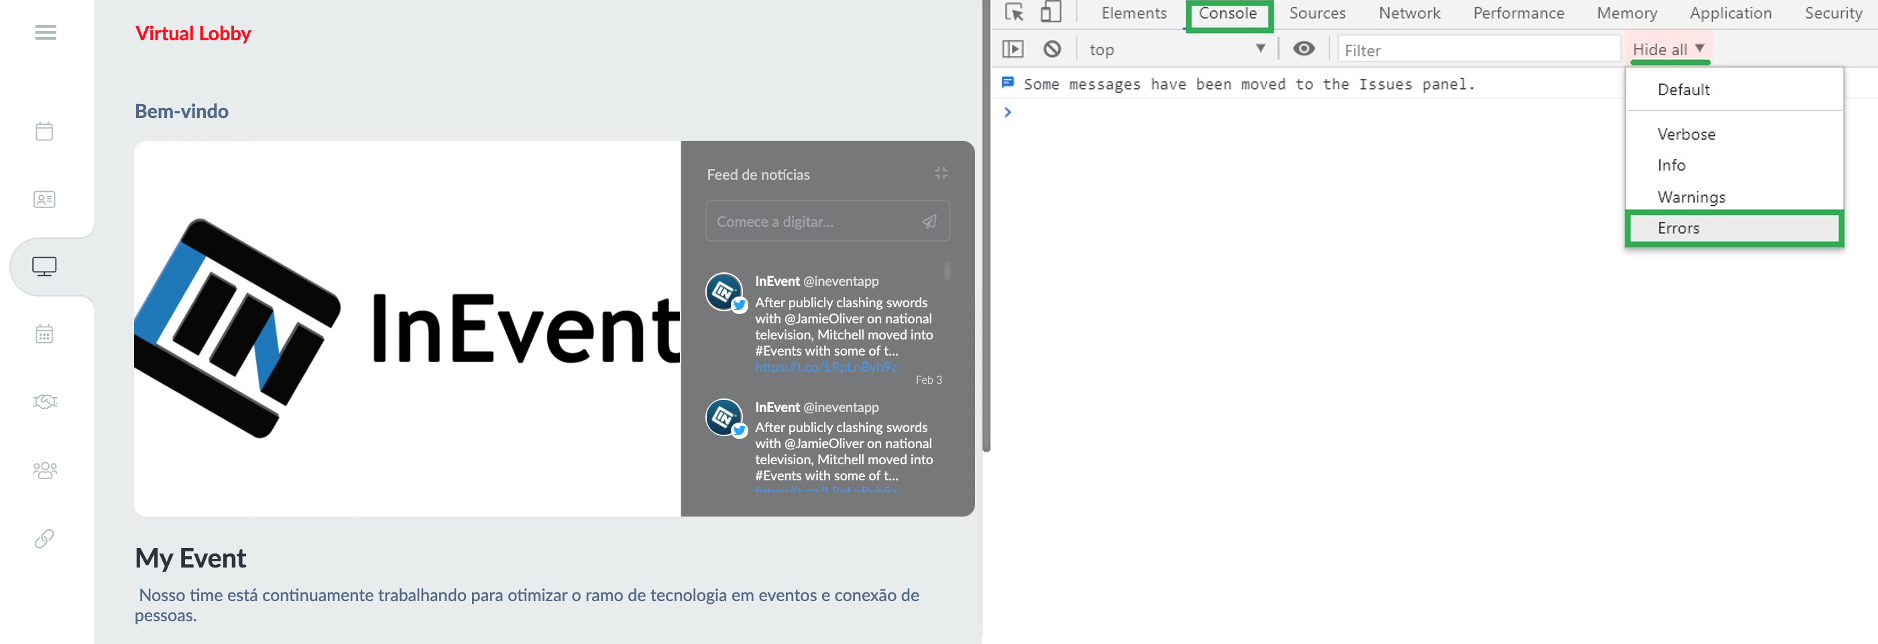The width and height of the screenshot is (1878, 644).
Task: Open the top context selector dropdown
Action: pyautogui.click(x=1177, y=49)
